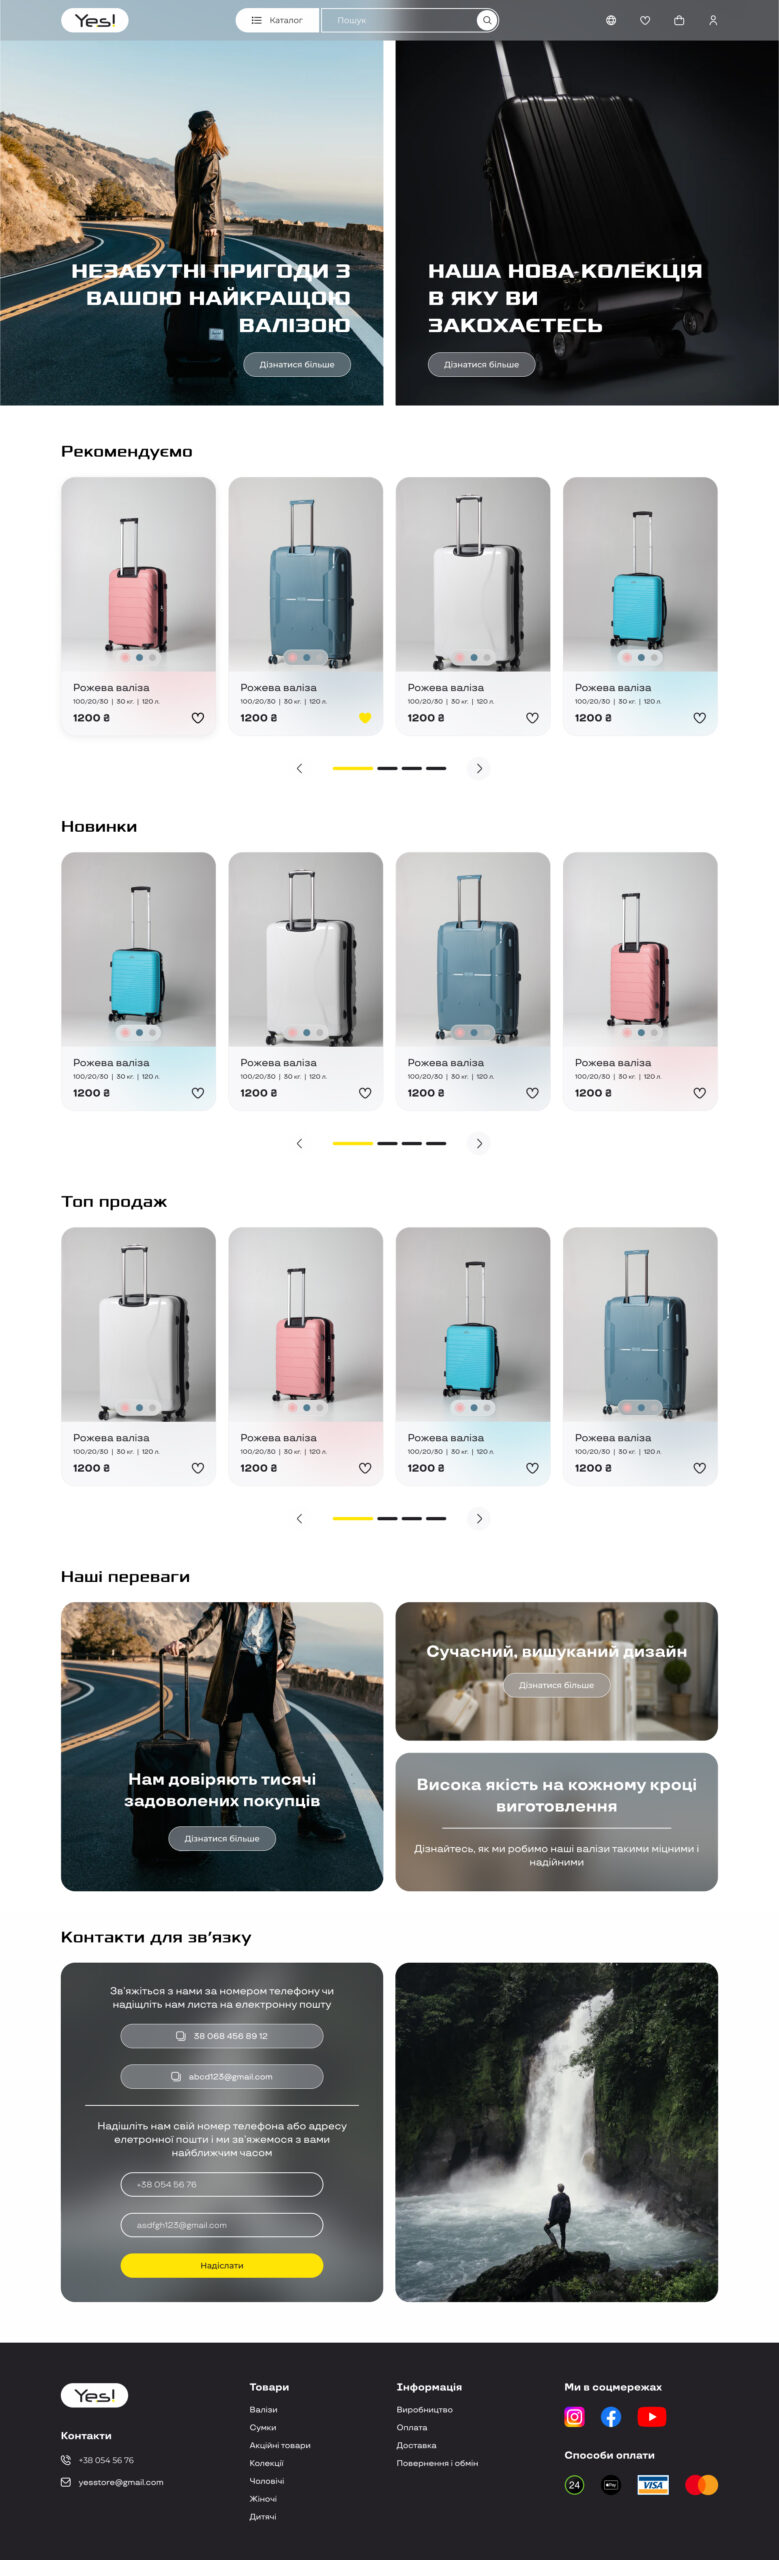Image resolution: width=779 pixels, height=2560 pixels.
Task: Open the Валізи footer link
Action: 263,2410
